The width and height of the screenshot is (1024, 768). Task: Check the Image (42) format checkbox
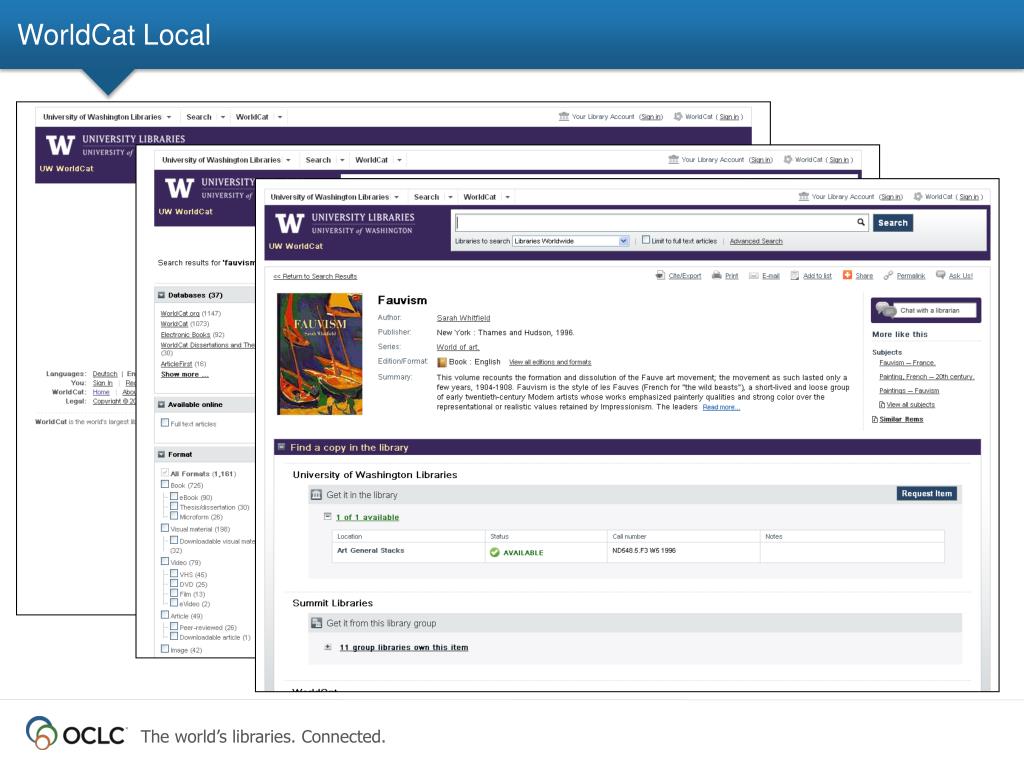[165, 649]
